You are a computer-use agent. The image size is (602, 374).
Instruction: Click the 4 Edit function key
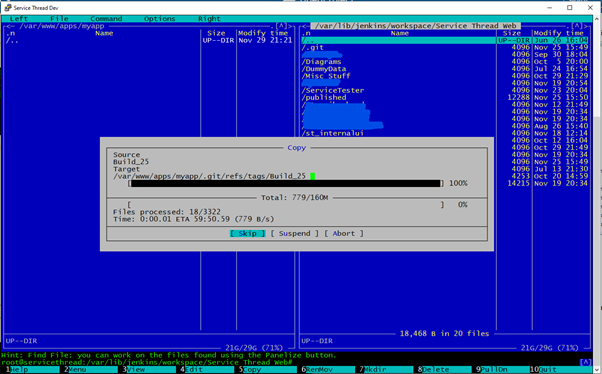206,369
